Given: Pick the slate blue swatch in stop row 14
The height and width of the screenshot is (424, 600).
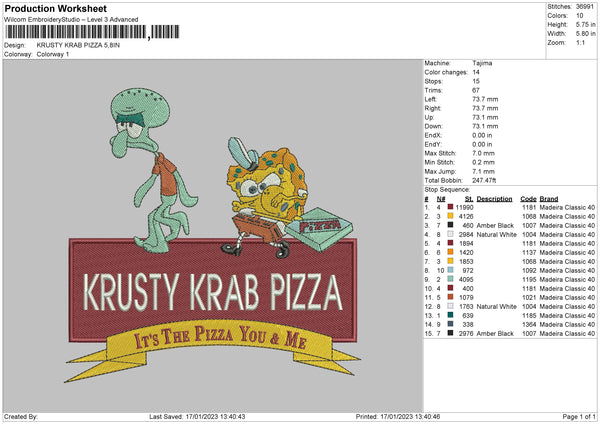Looking at the screenshot, I should tap(450, 324).
